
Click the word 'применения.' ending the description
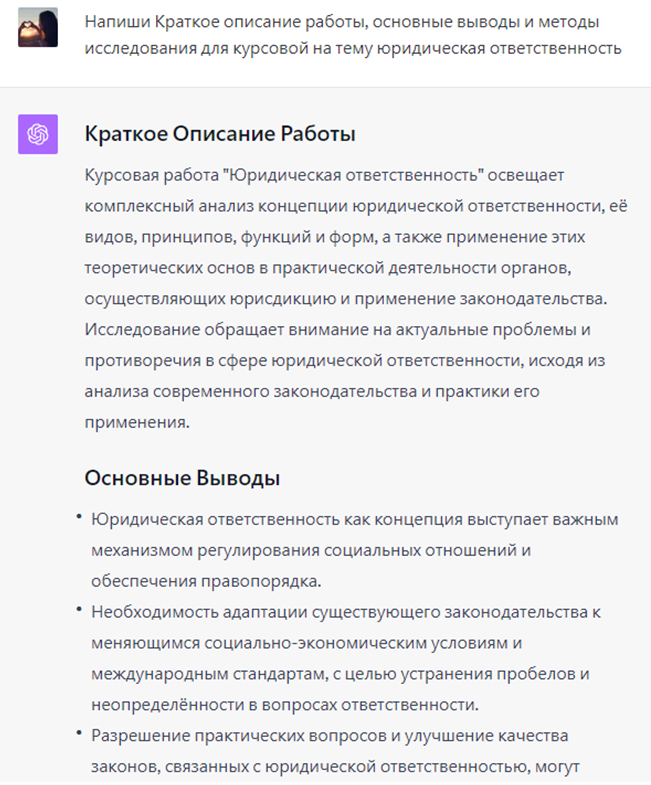[x=137, y=423]
